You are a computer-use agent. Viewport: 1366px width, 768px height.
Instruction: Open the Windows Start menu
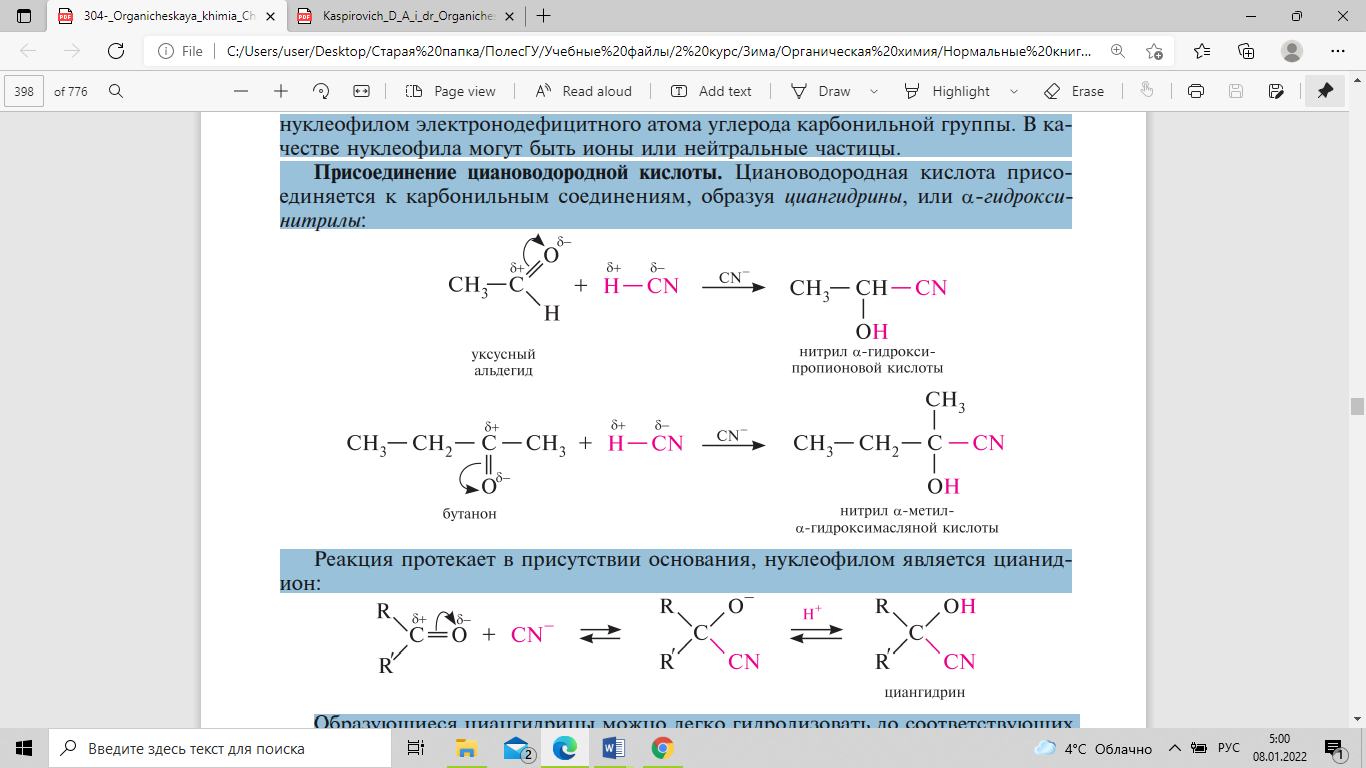pos(24,748)
